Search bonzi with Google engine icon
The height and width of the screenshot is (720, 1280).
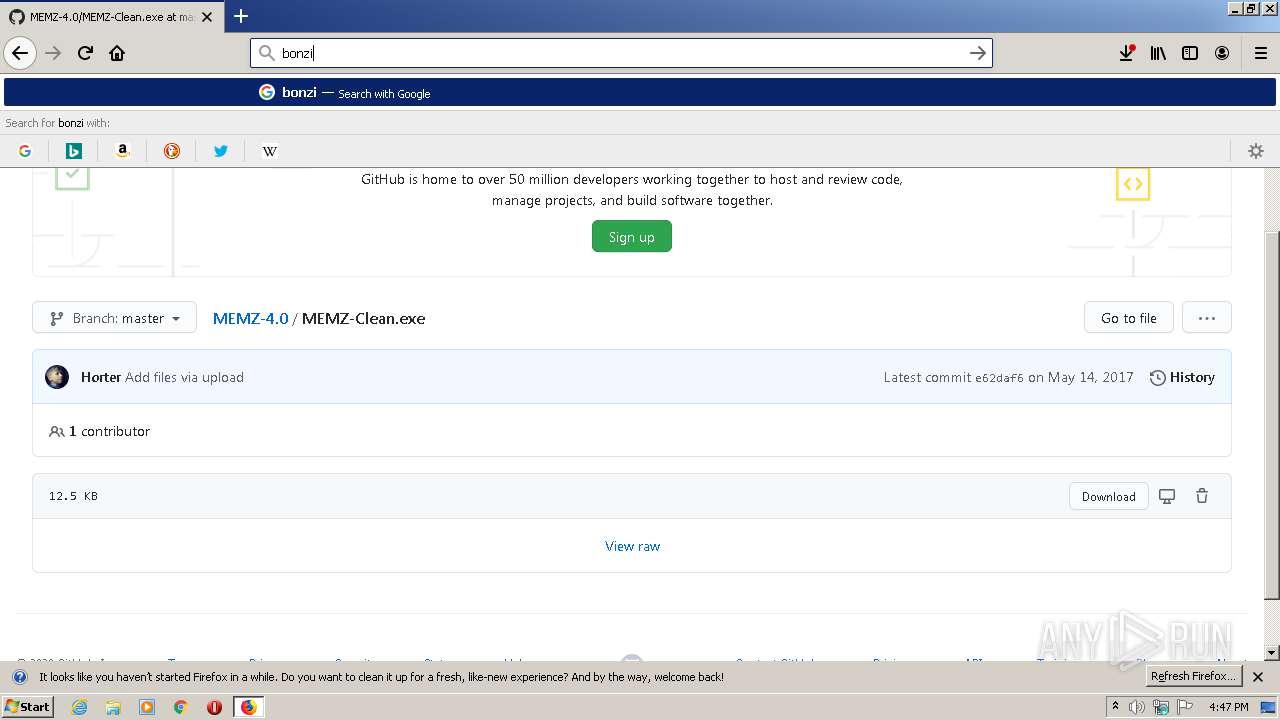(25, 151)
